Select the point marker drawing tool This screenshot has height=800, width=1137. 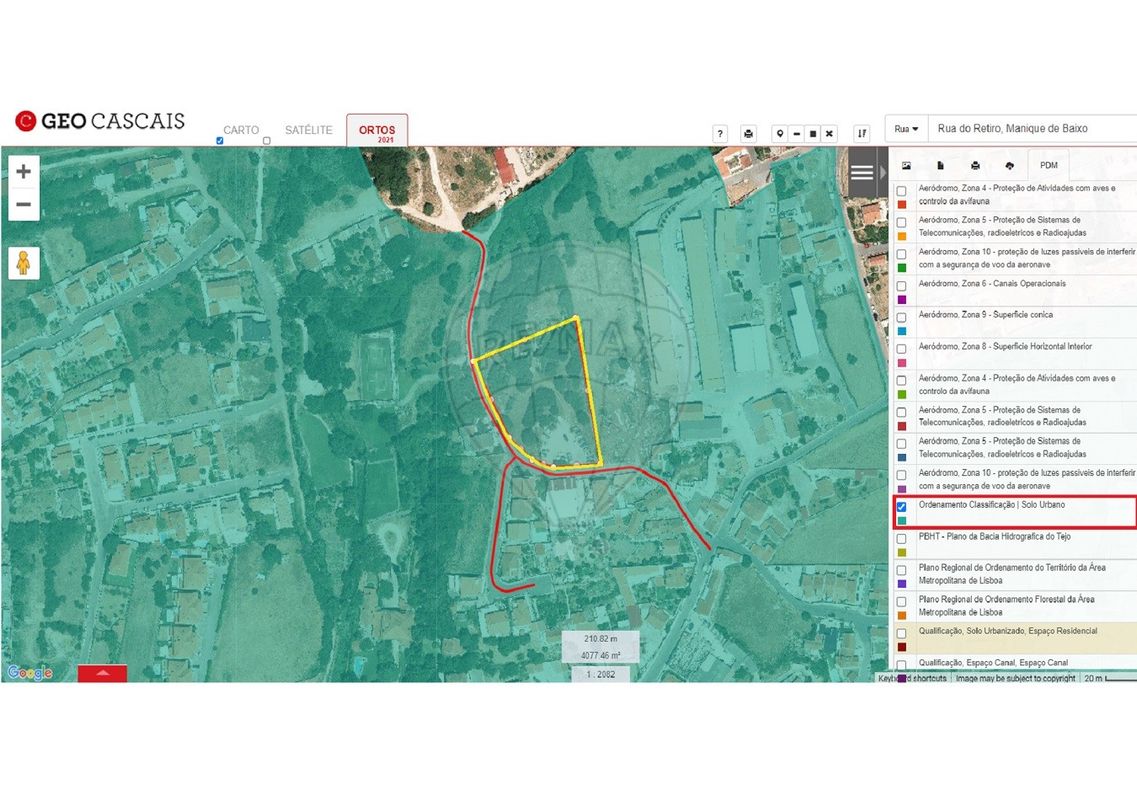coord(780,133)
